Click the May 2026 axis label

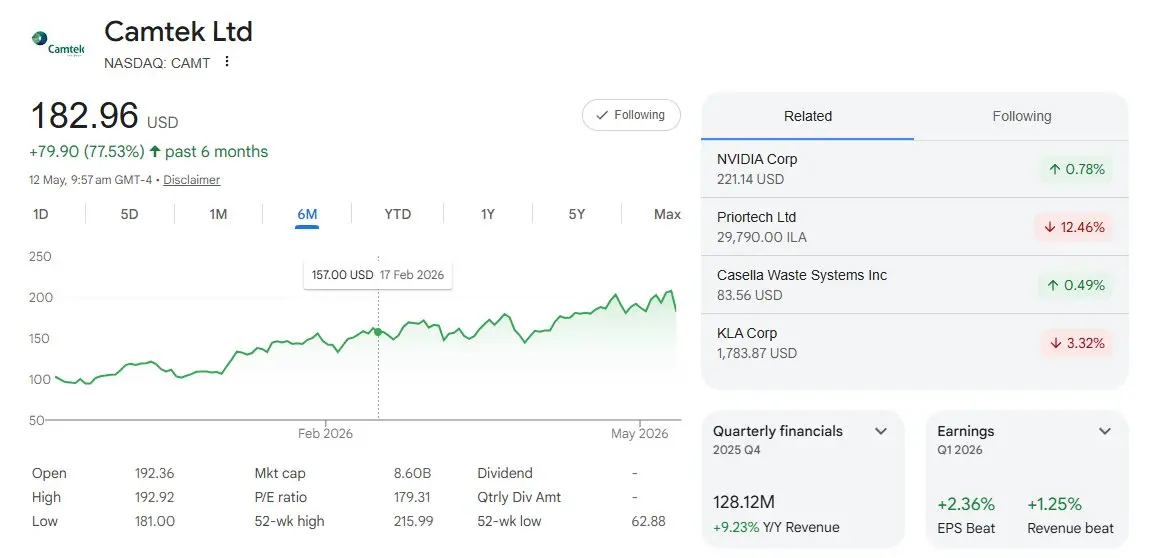pos(640,434)
